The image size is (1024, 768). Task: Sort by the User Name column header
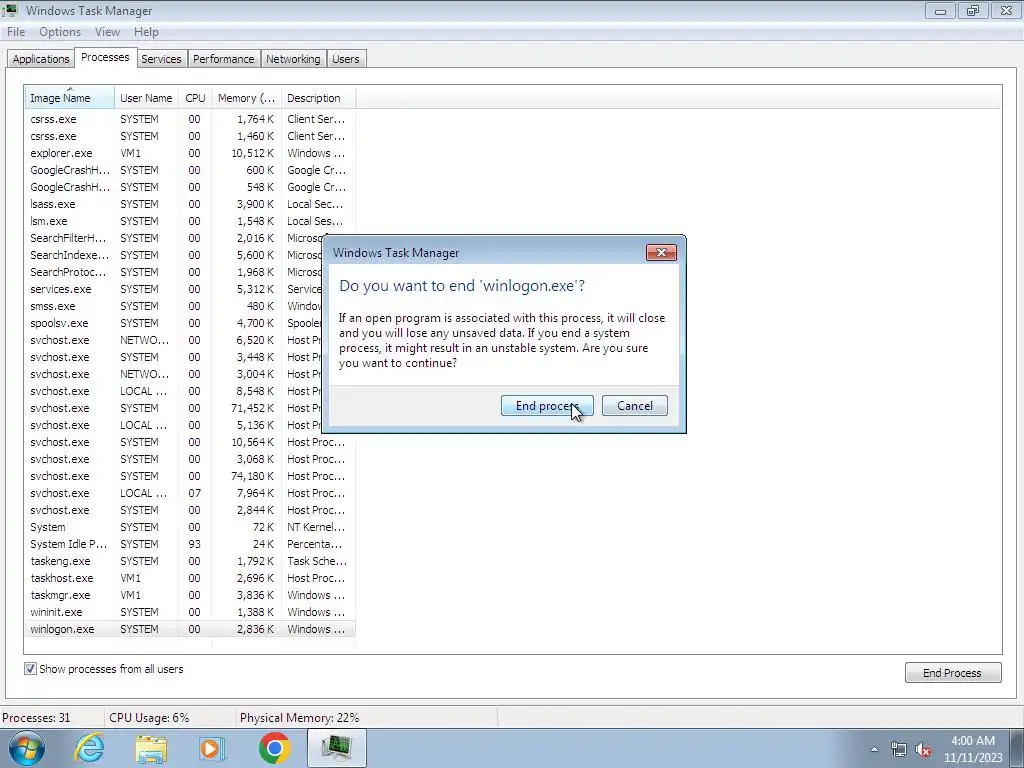coord(146,97)
